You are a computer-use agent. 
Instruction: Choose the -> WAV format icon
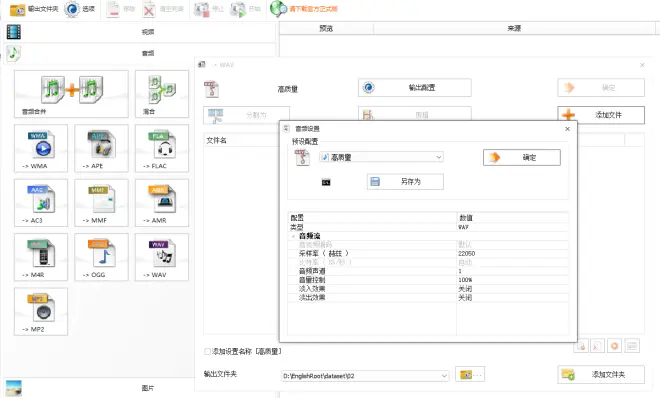(162, 257)
